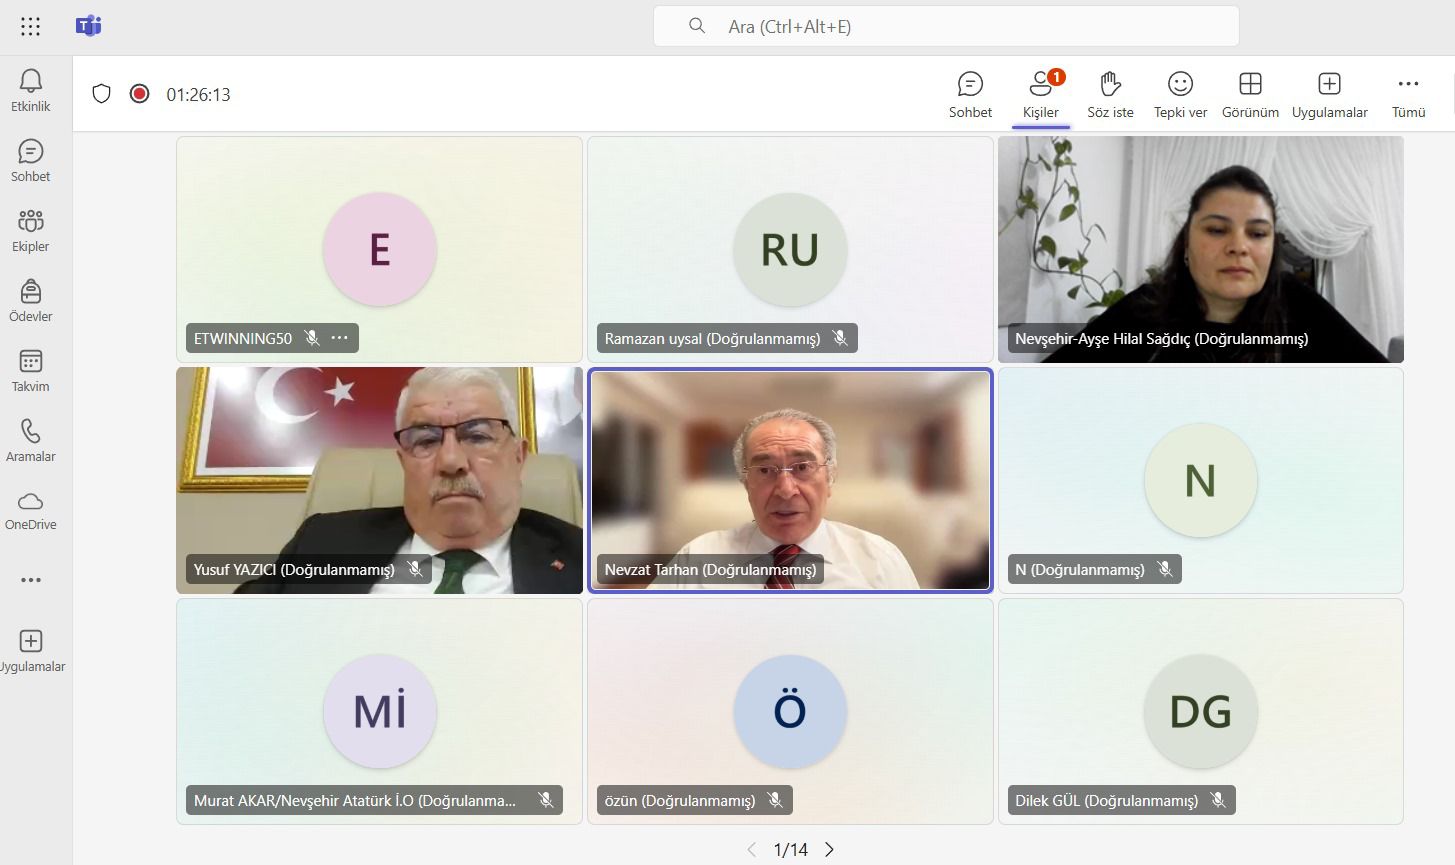Go to next participant page

[829, 850]
